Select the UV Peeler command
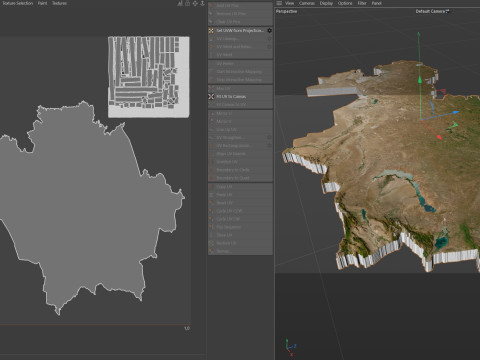This screenshot has width=480, height=360. point(240,64)
